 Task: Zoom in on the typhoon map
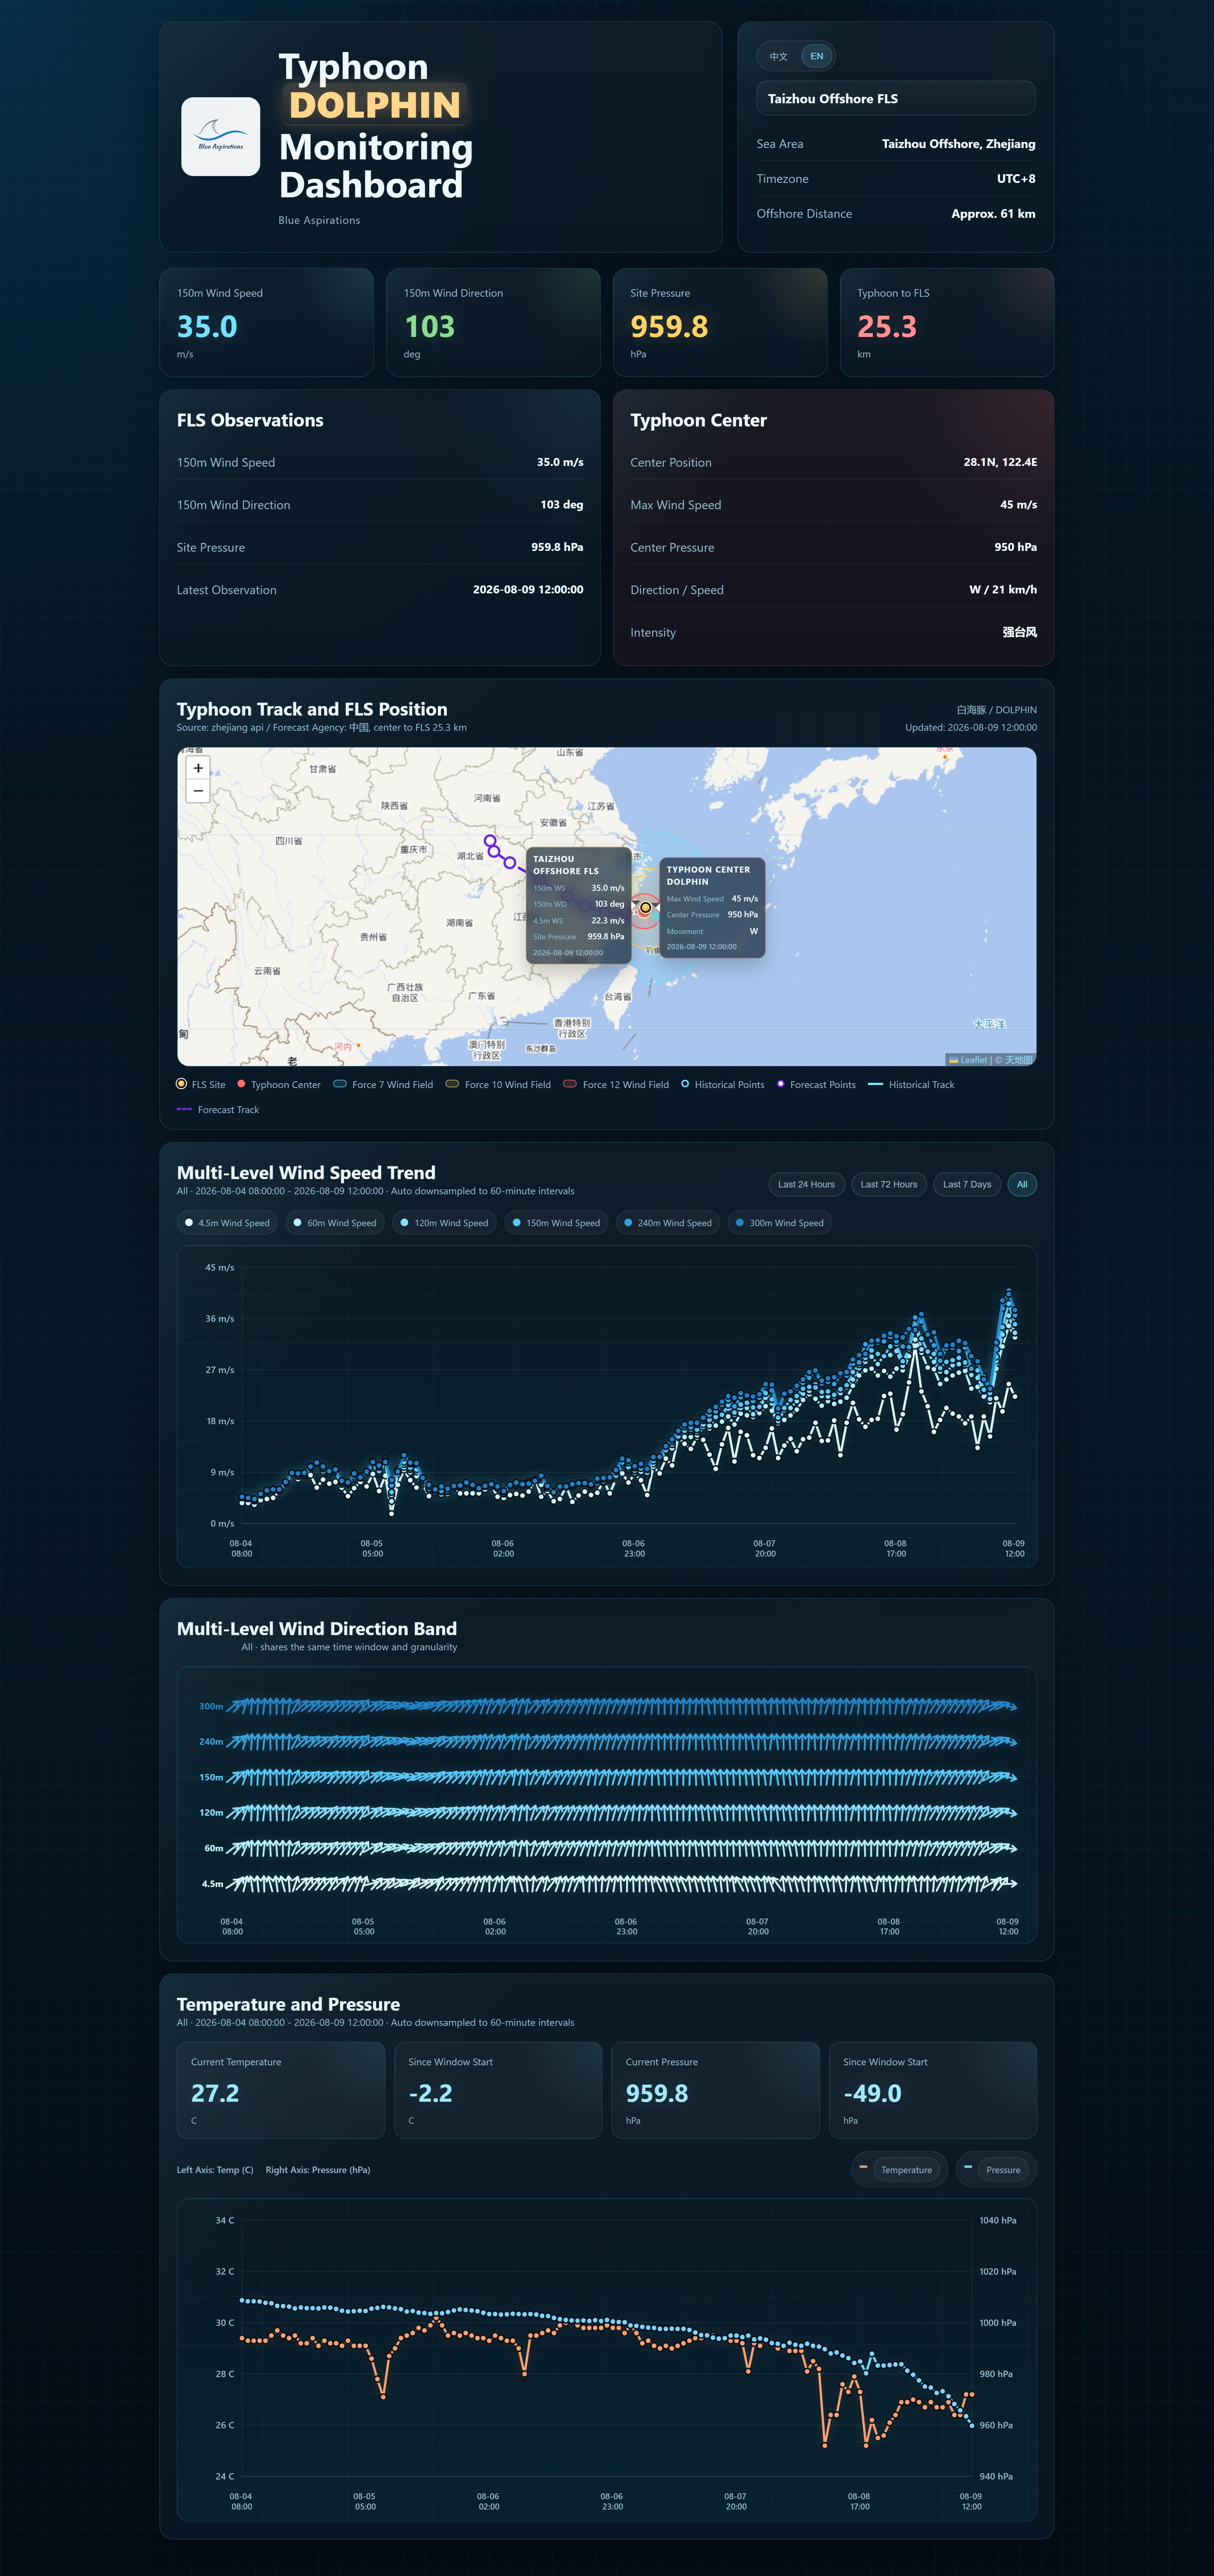click(x=198, y=768)
